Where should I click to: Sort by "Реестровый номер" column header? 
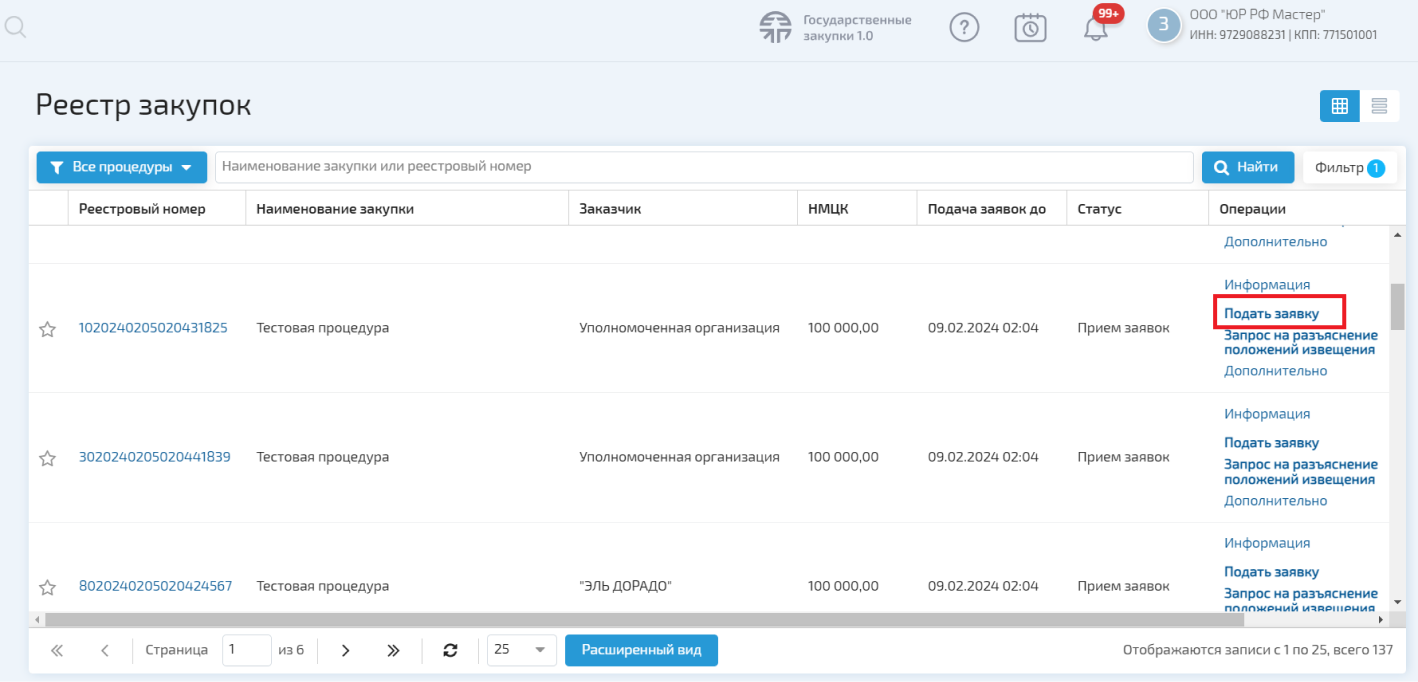coord(142,209)
